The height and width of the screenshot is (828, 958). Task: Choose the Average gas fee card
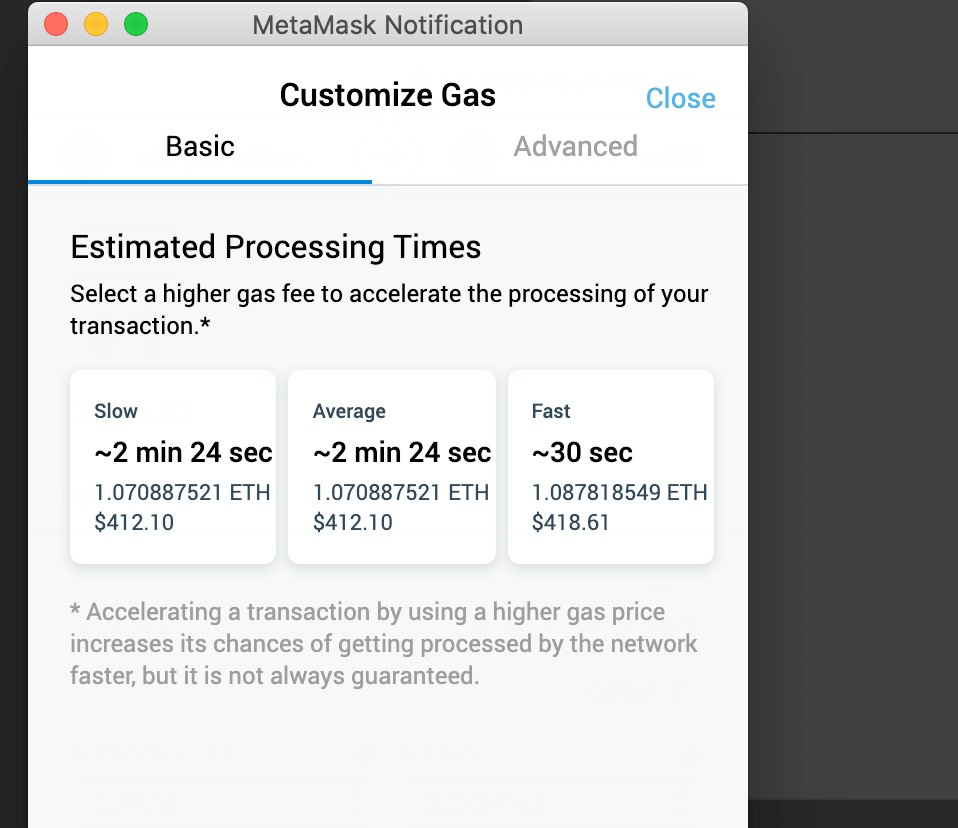point(391,466)
